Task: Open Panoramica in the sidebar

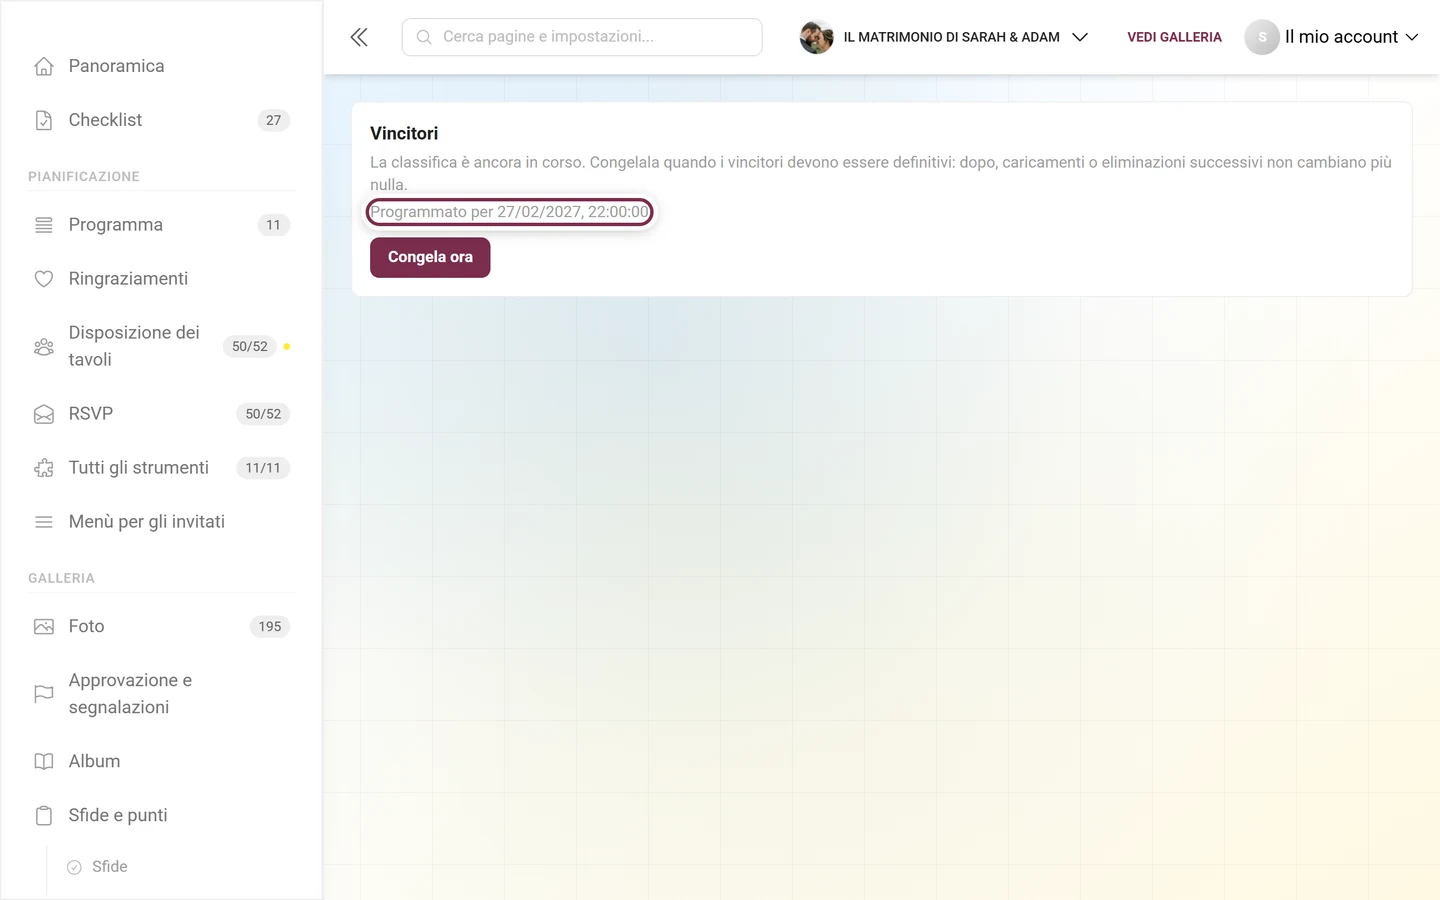Action: coord(161,66)
